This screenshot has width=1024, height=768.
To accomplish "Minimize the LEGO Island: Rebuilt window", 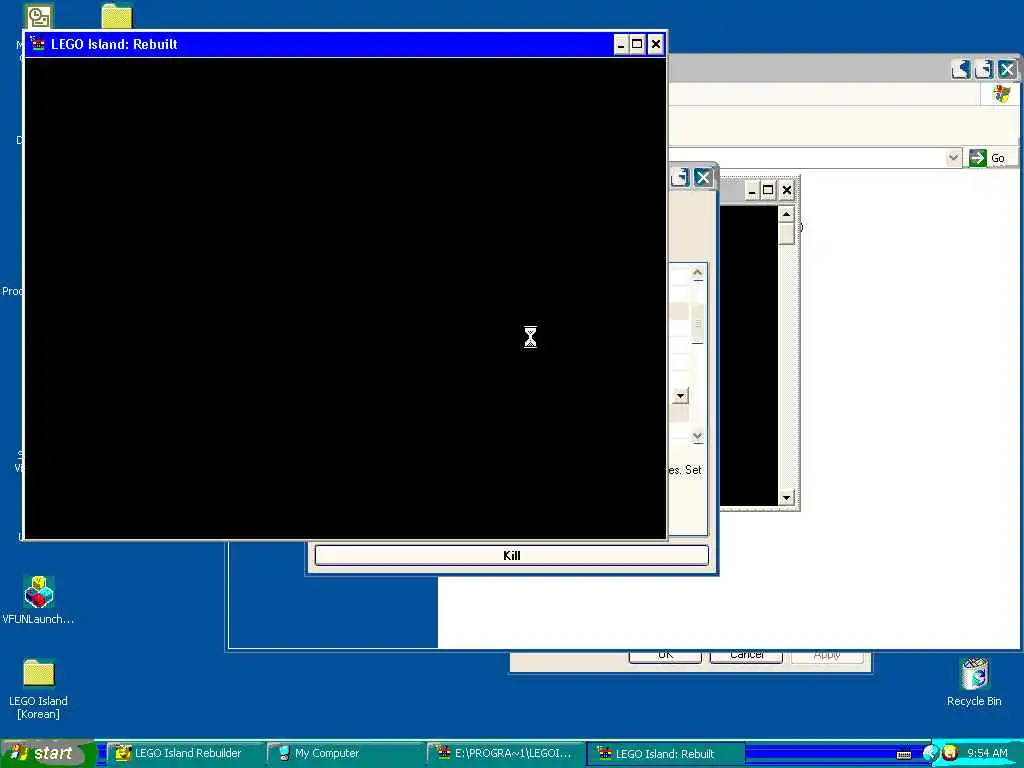I will [x=620, y=44].
